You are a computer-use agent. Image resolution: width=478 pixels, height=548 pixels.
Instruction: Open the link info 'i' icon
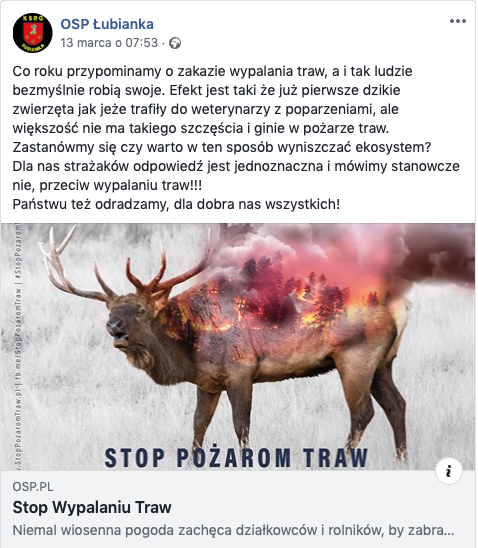449,471
